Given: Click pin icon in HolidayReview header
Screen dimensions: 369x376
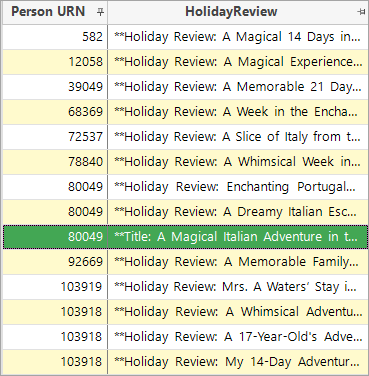Looking at the screenshot, I should [x=361, y=12].
